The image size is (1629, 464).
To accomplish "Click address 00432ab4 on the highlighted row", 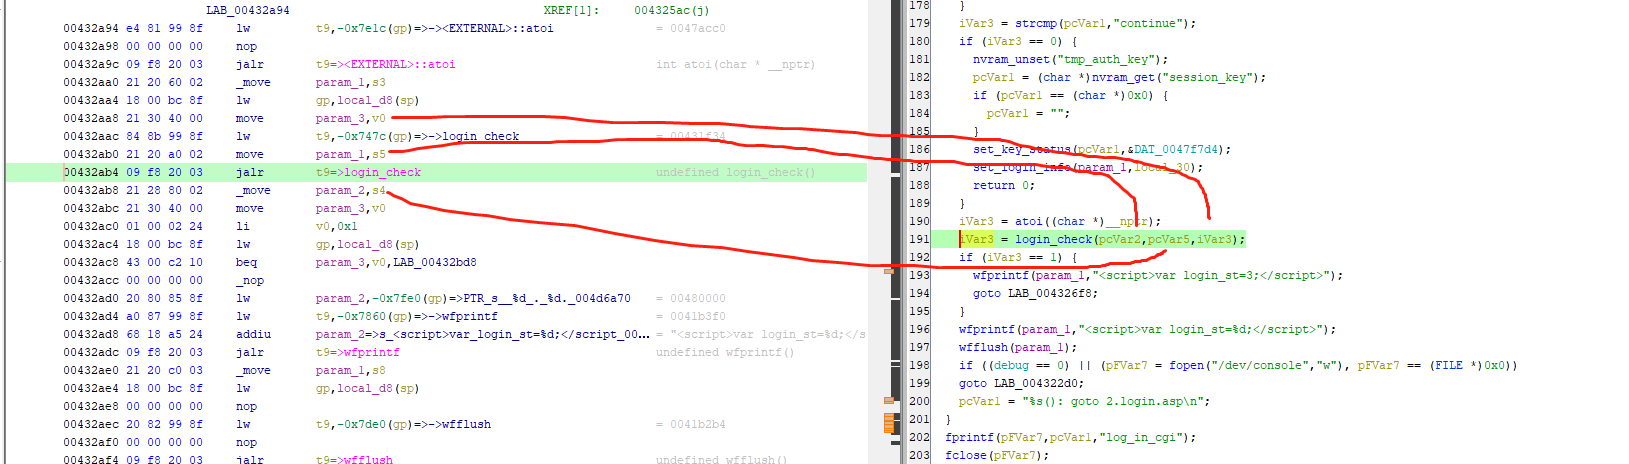I will click(x=91, y=172).
